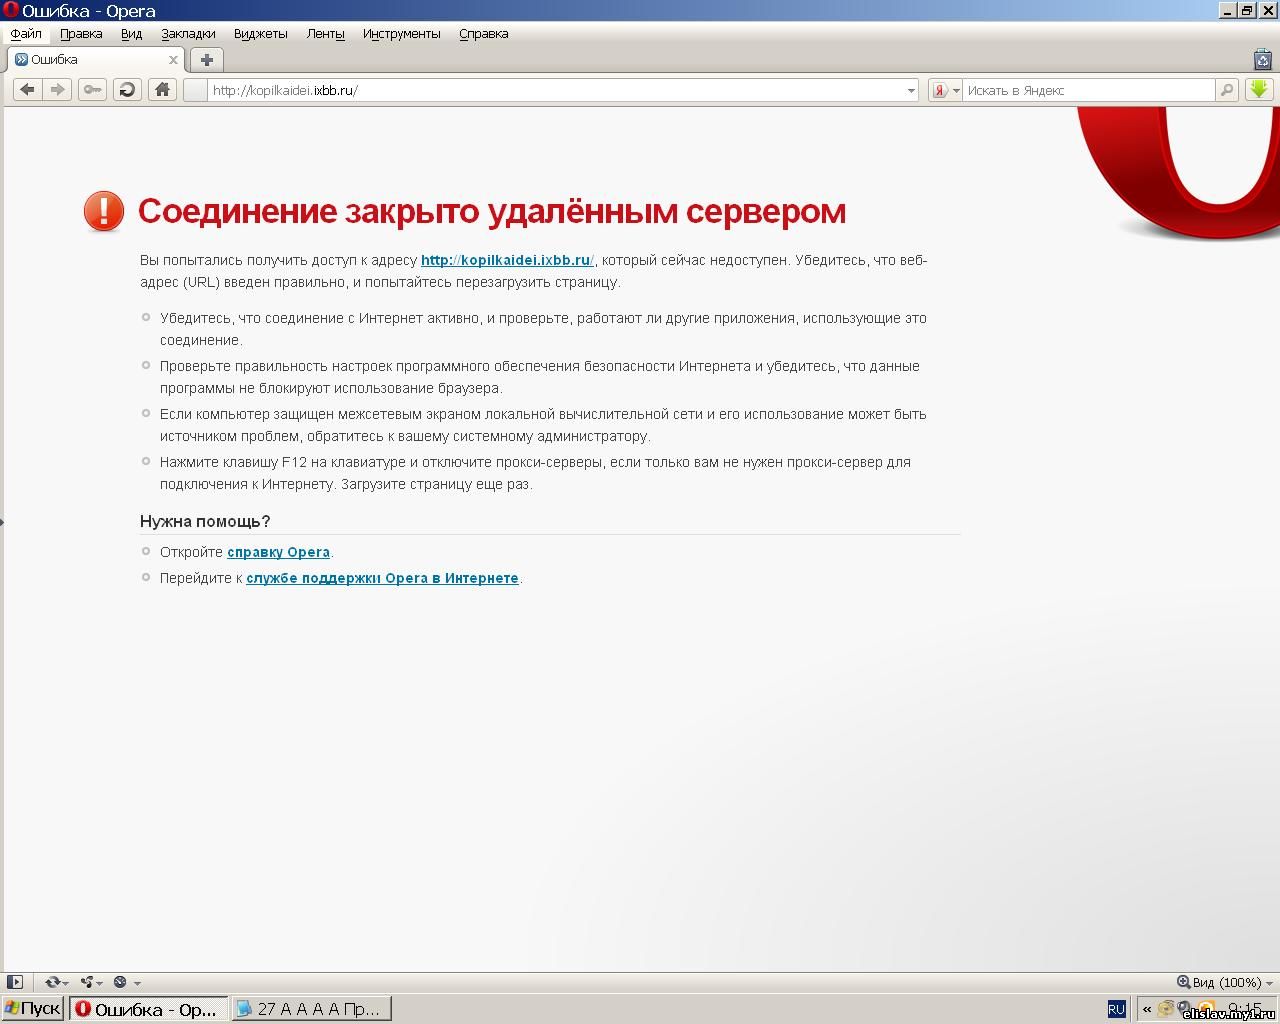Click the Forward navigation arrow
The height and width of the screenshot is (1024, 1280).
[x=57, y=90]
